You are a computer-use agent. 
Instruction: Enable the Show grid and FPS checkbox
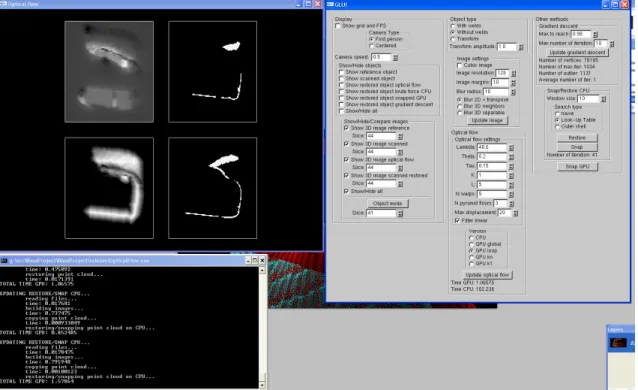tap(338, 26)
